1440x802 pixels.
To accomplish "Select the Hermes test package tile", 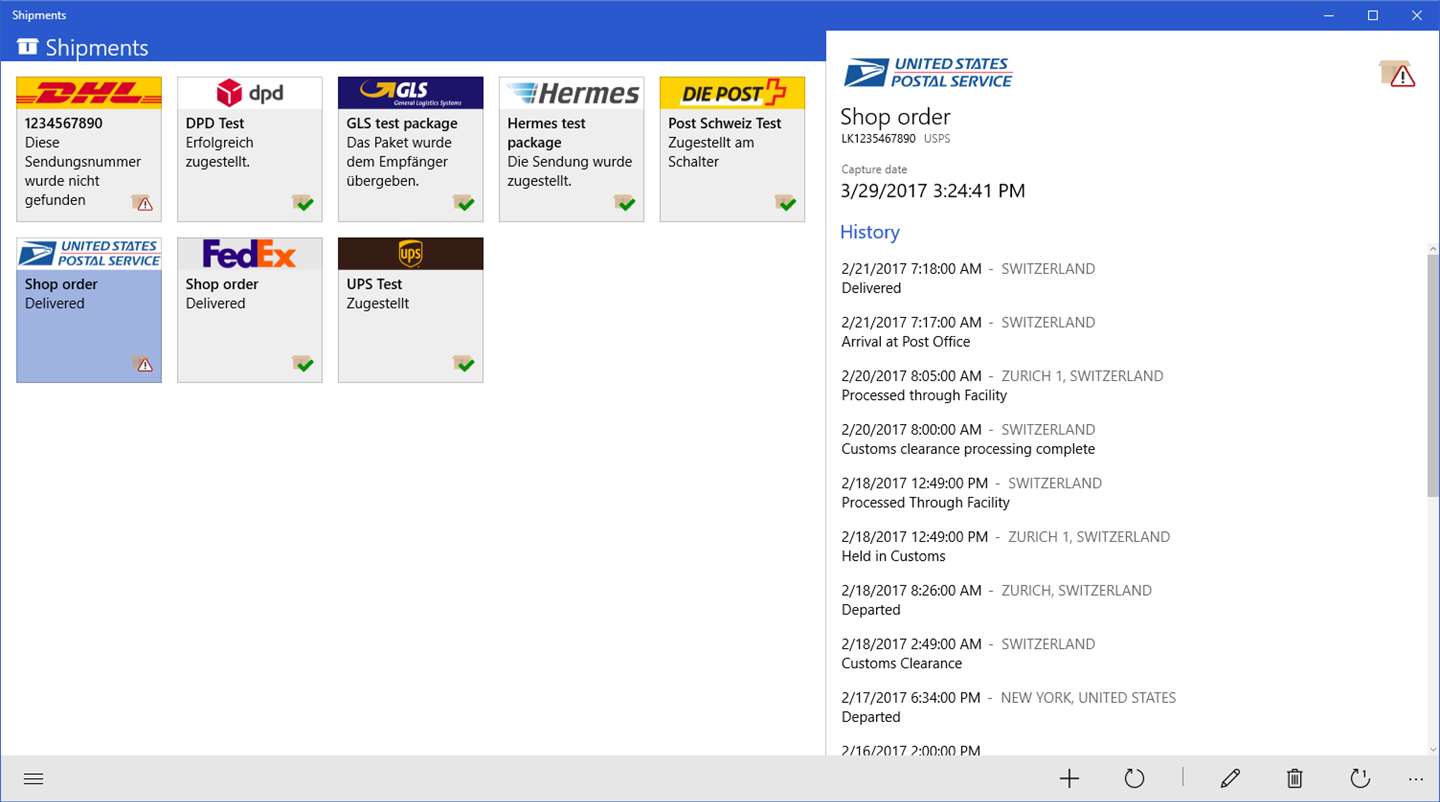I will 572,149.
